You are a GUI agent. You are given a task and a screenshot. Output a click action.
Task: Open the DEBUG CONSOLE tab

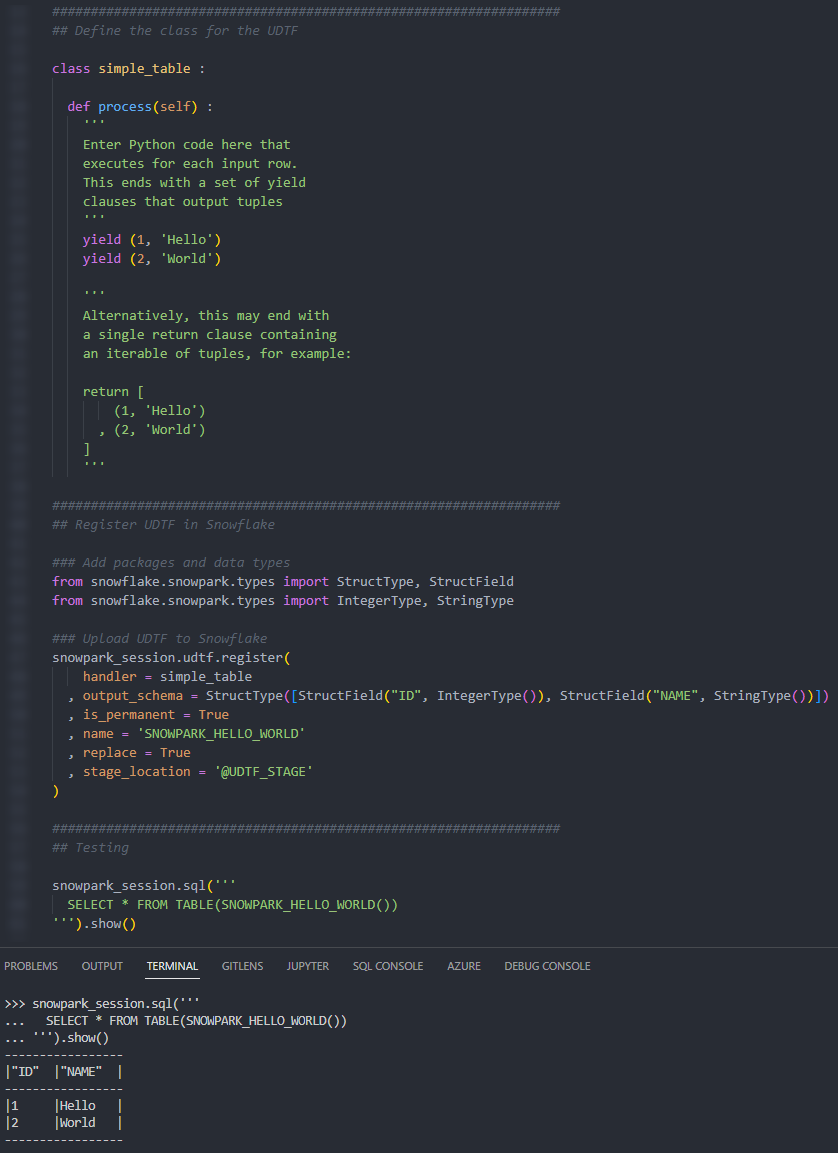[x=548, y=966]
